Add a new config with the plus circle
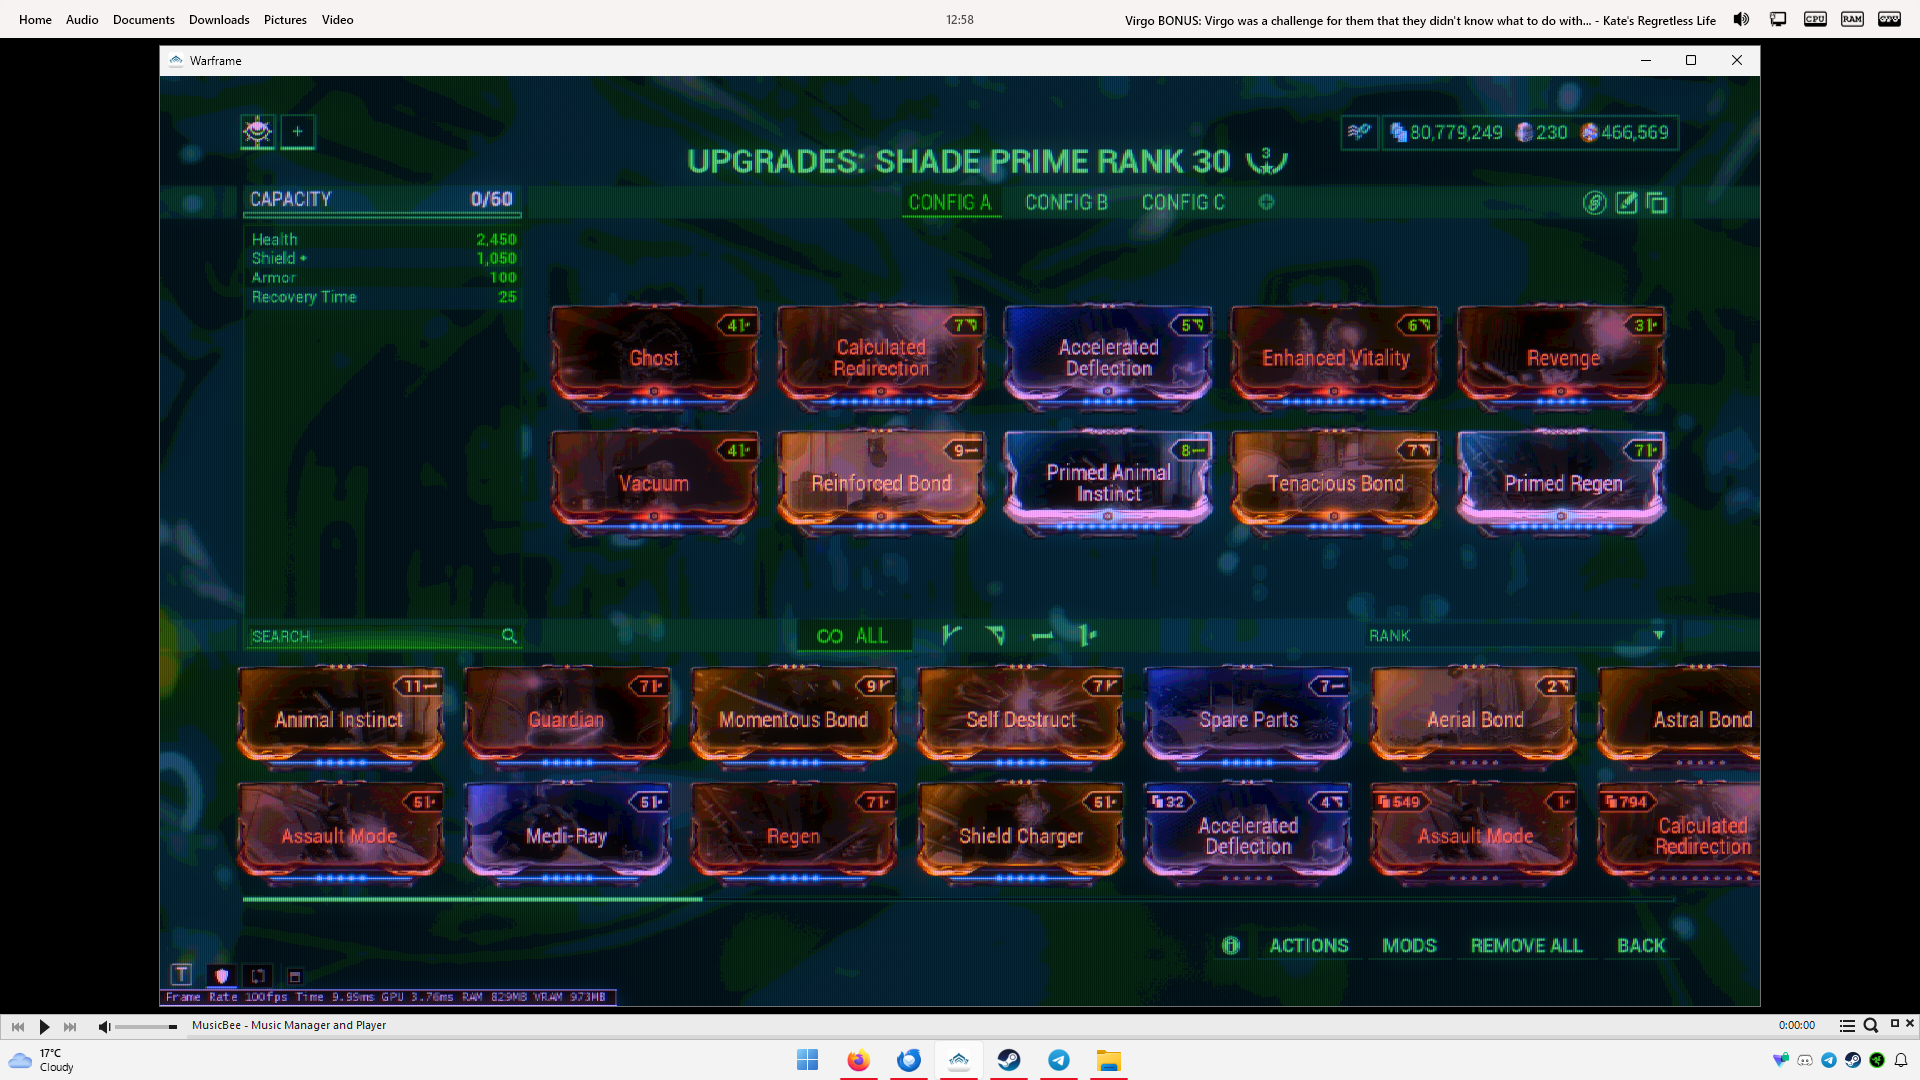Screen dimensions: 1920x1080 1266,202
